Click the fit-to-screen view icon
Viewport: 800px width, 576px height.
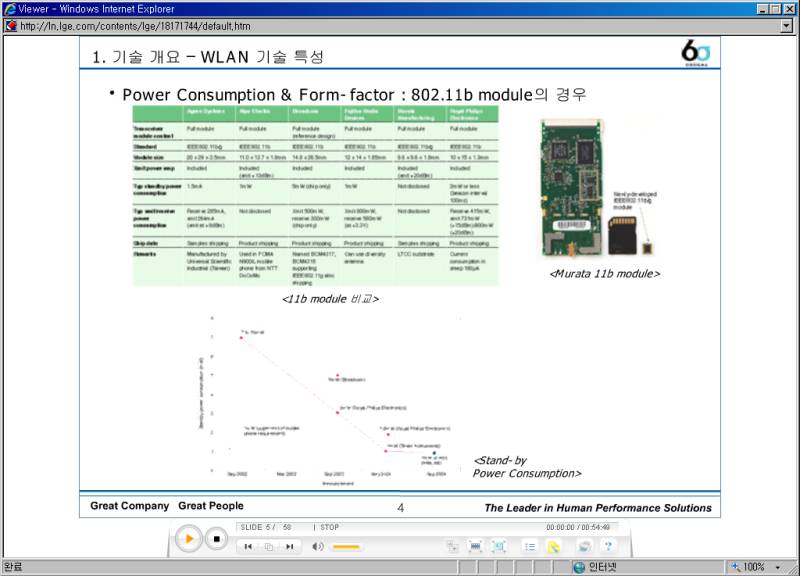coord(476,547)
